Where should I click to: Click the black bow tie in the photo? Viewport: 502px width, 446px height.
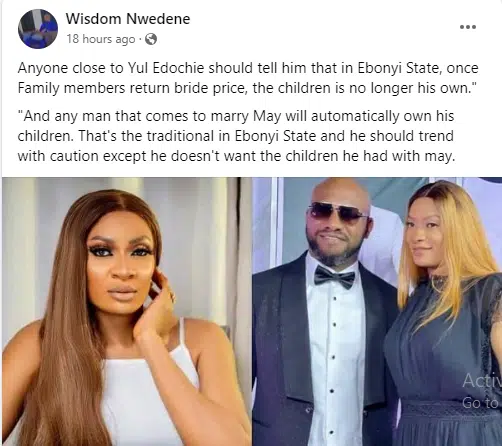coord(335,277)
